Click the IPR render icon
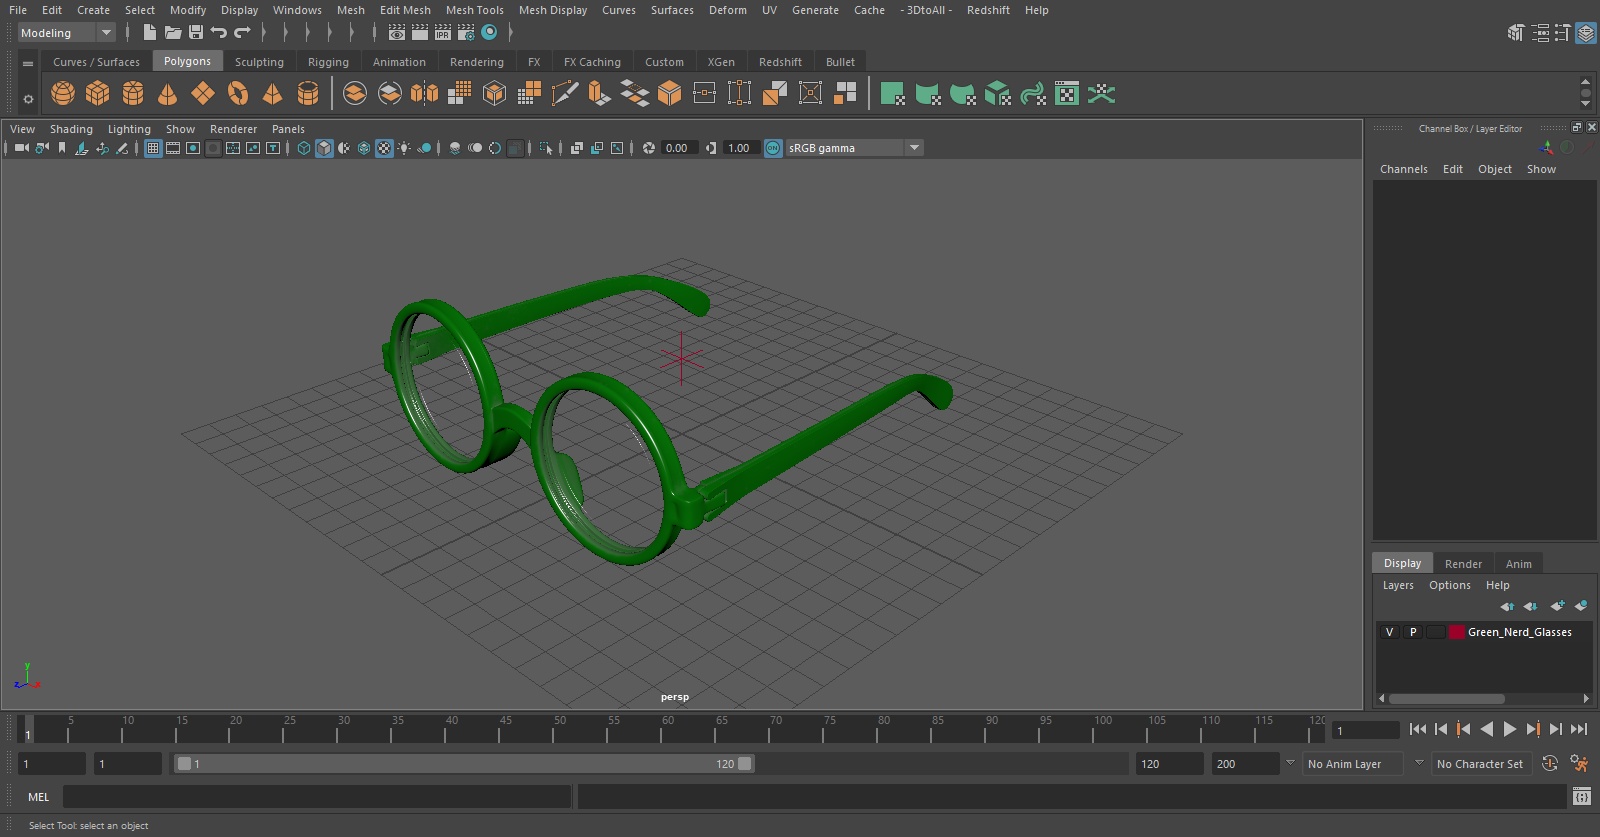Image resolution: width=1600 pixels, height=837 pixels. click(x=443, y=32)
